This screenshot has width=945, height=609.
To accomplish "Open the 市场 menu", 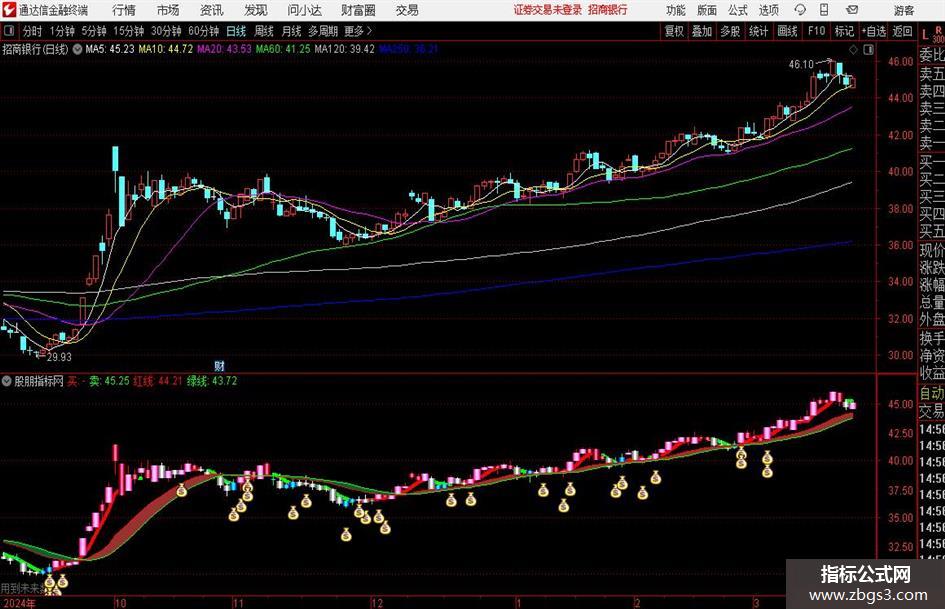I will pos(168,10).
